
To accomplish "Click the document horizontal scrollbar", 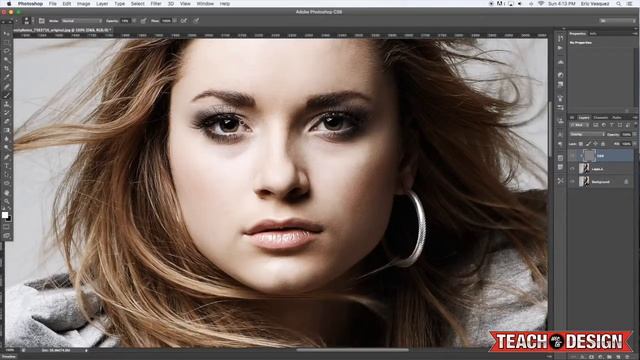I will coord(352,350).
